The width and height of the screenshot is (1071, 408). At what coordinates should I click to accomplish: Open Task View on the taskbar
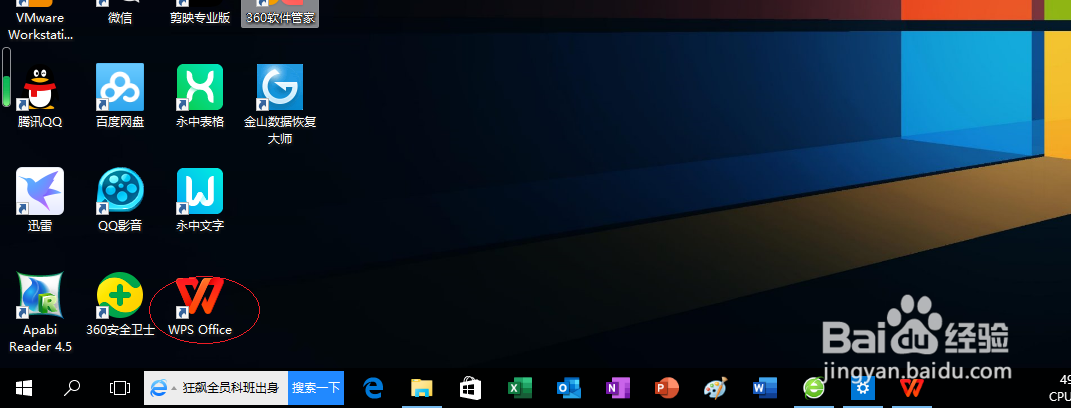point(120,388)
